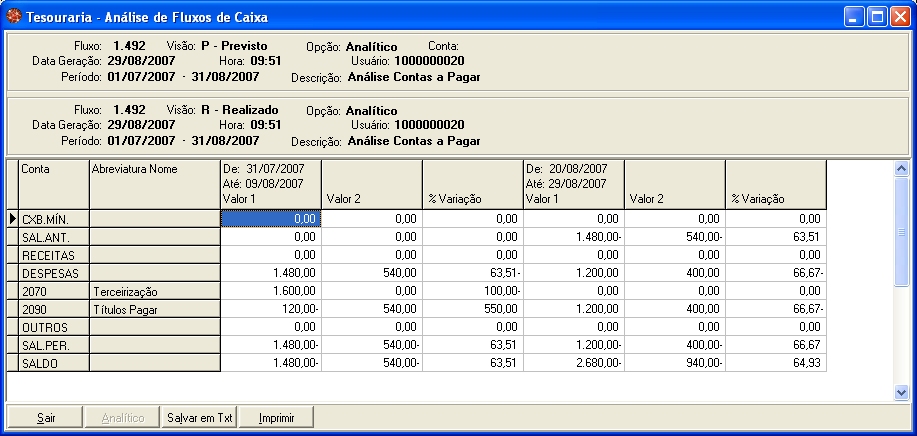Click the CXB.MÍN. account cell
The image size is (917, 436).
click(x=54, y=219)
